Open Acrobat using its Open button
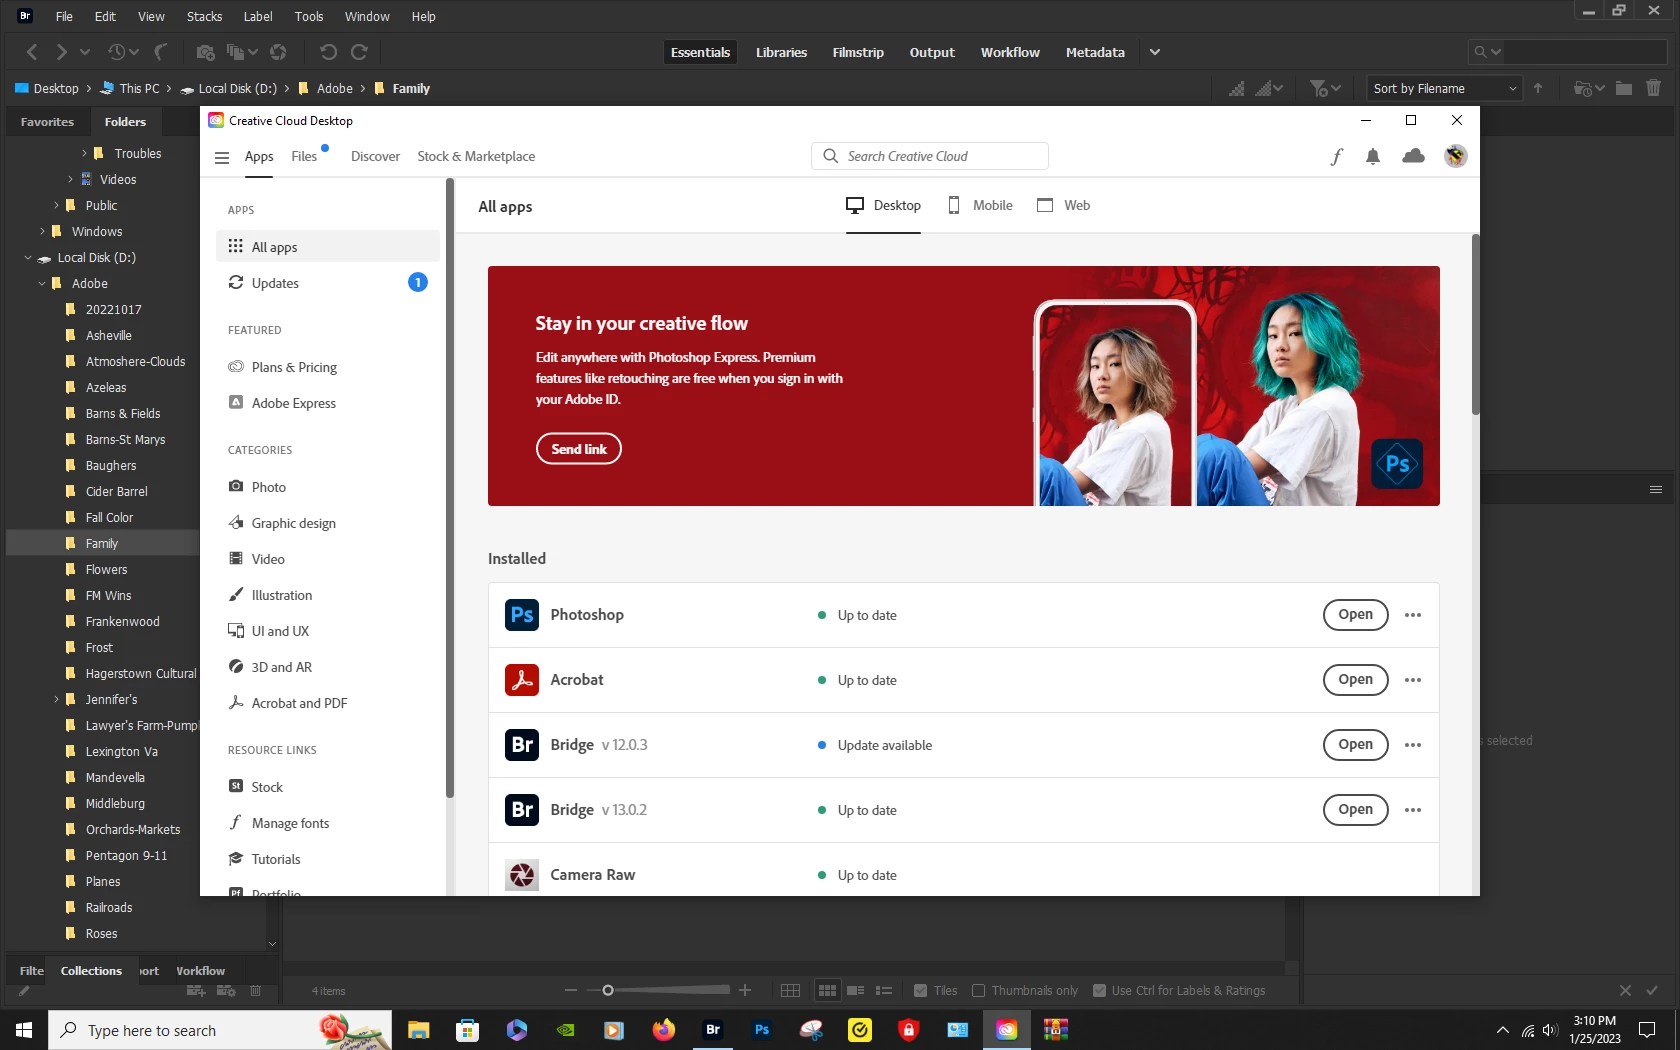This screenshot has height=1050, width=1680. [1355, 680]
